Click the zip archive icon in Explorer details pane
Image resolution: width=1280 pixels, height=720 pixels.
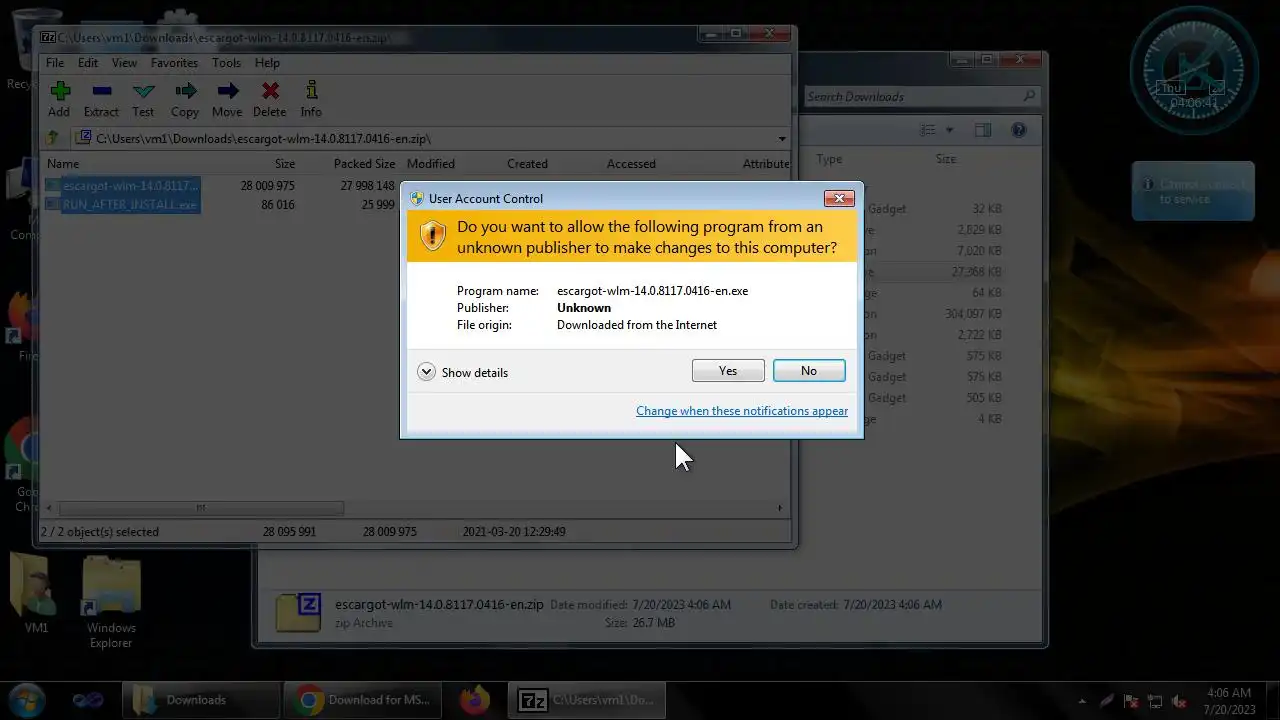(x=298, y=612)
